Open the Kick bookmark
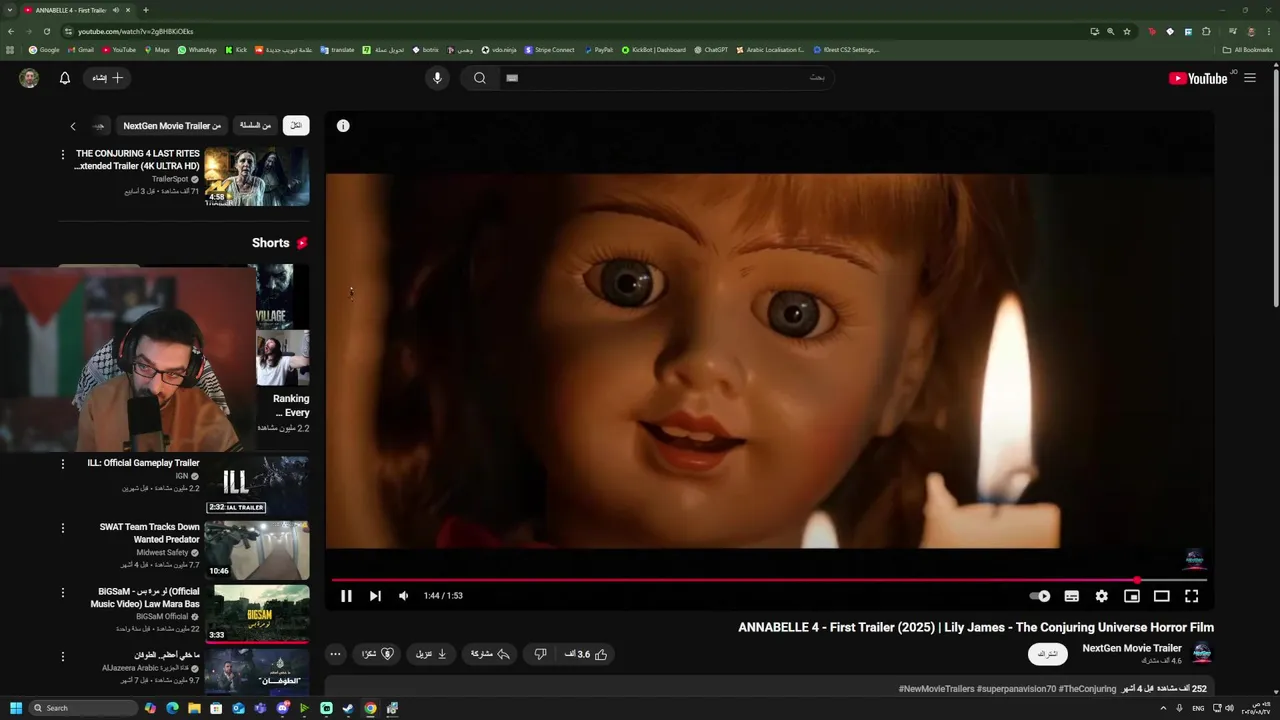 pos(236,50)
